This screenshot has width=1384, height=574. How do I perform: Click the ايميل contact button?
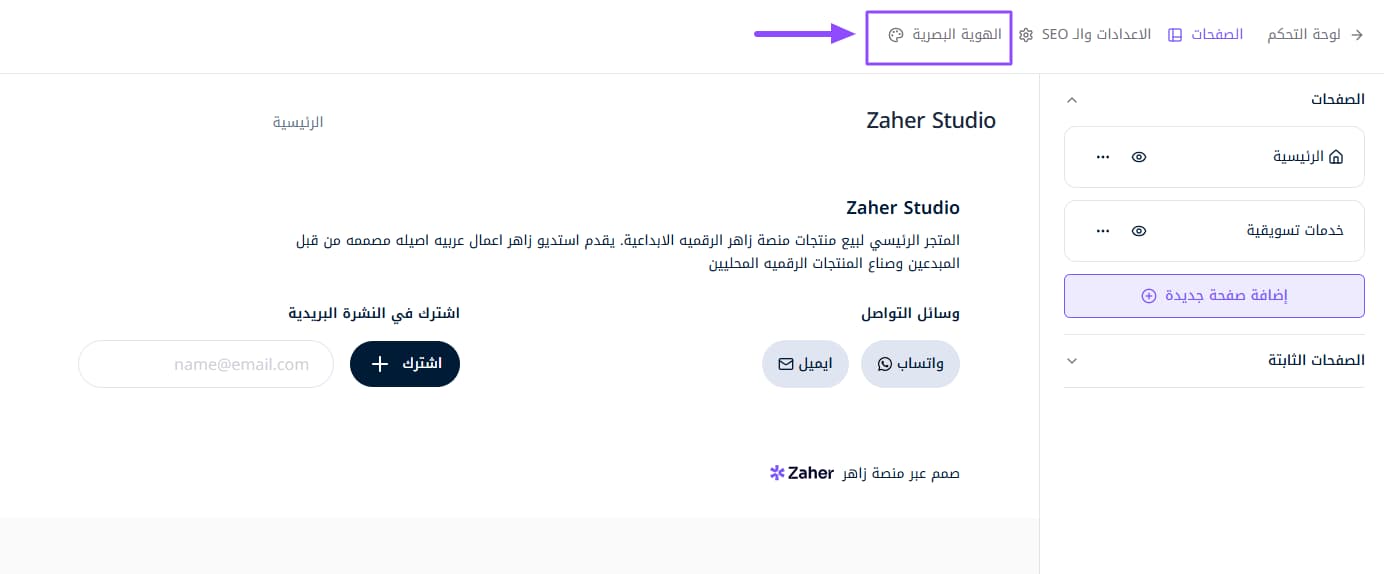point(805,365)
